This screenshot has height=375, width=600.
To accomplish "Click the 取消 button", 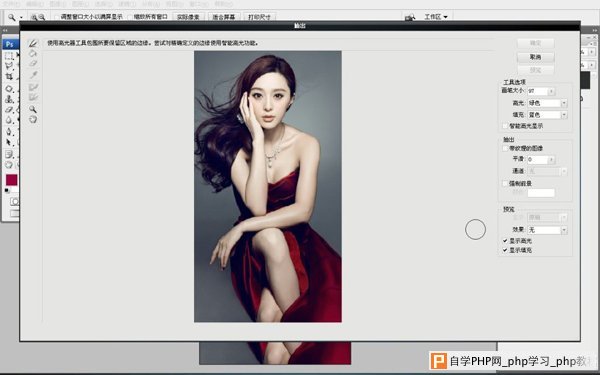I will pos(535,57).
